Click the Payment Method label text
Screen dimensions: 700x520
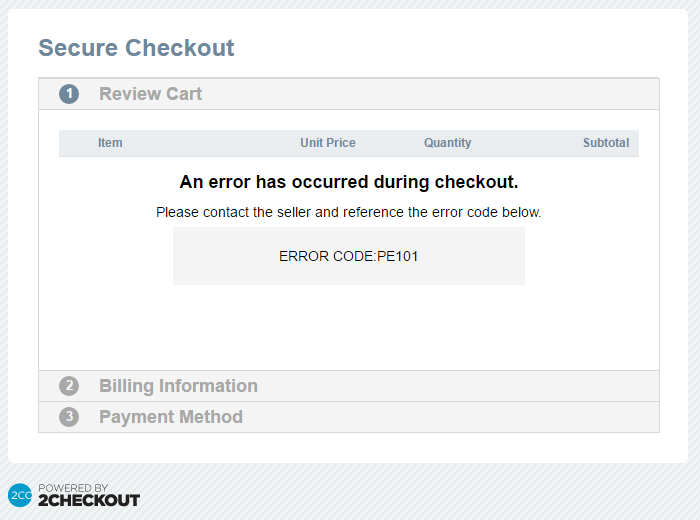click(171, 417)
